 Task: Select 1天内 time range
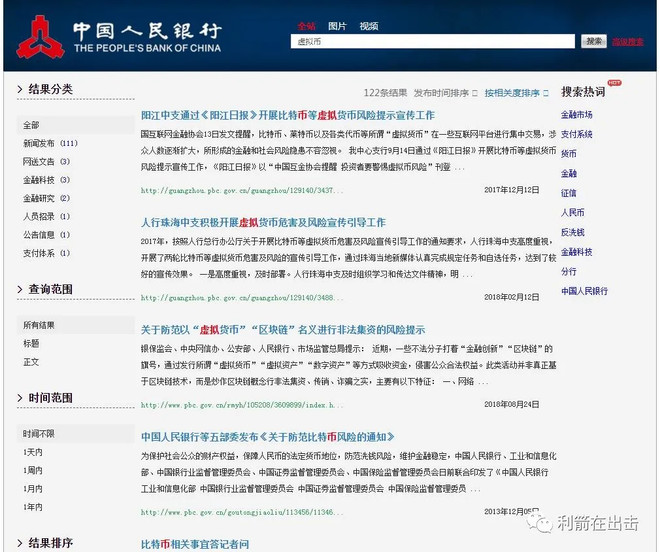(x=33, y=452)
